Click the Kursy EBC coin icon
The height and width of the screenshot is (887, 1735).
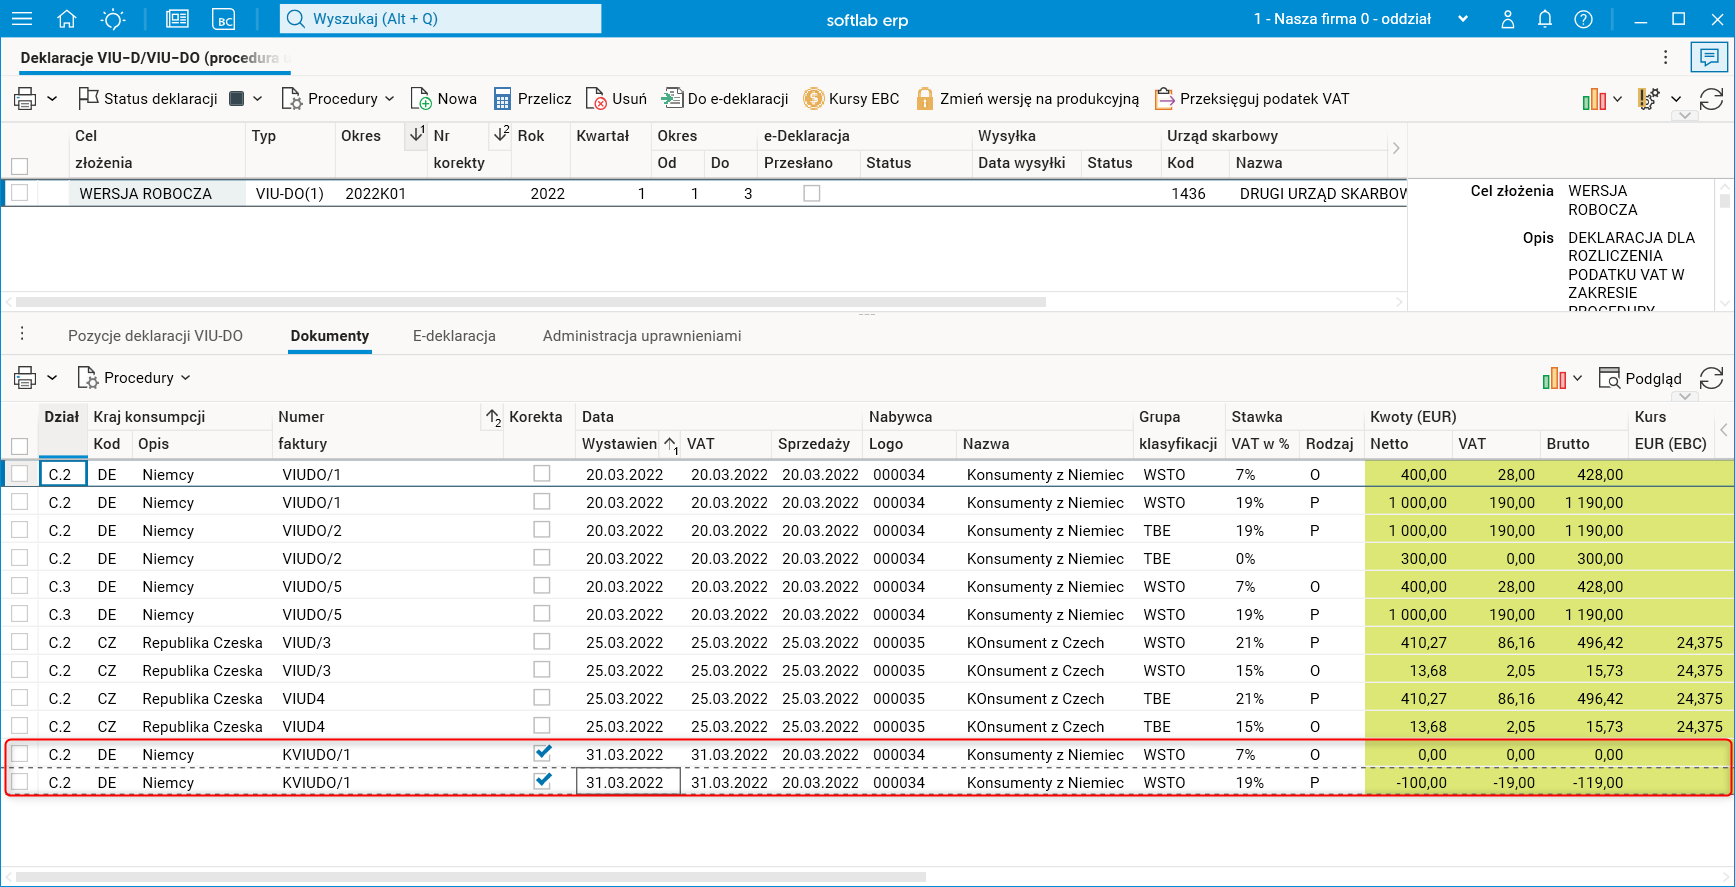(x=813, y=99)
